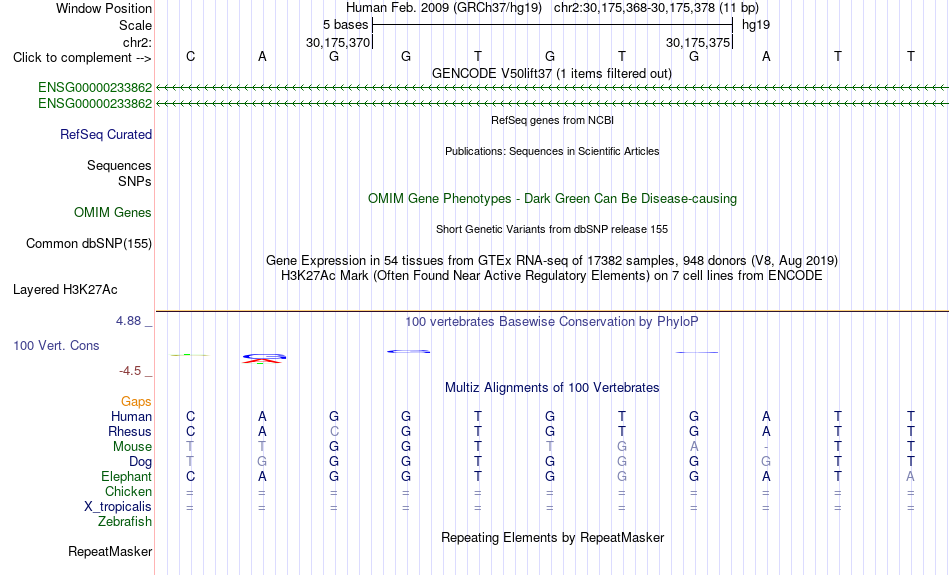This screenshot has height=575, width=950.
Task: Click the 4.88 PhyloP upper limit value
Action: pyautogui.click(x=129, y=321)
